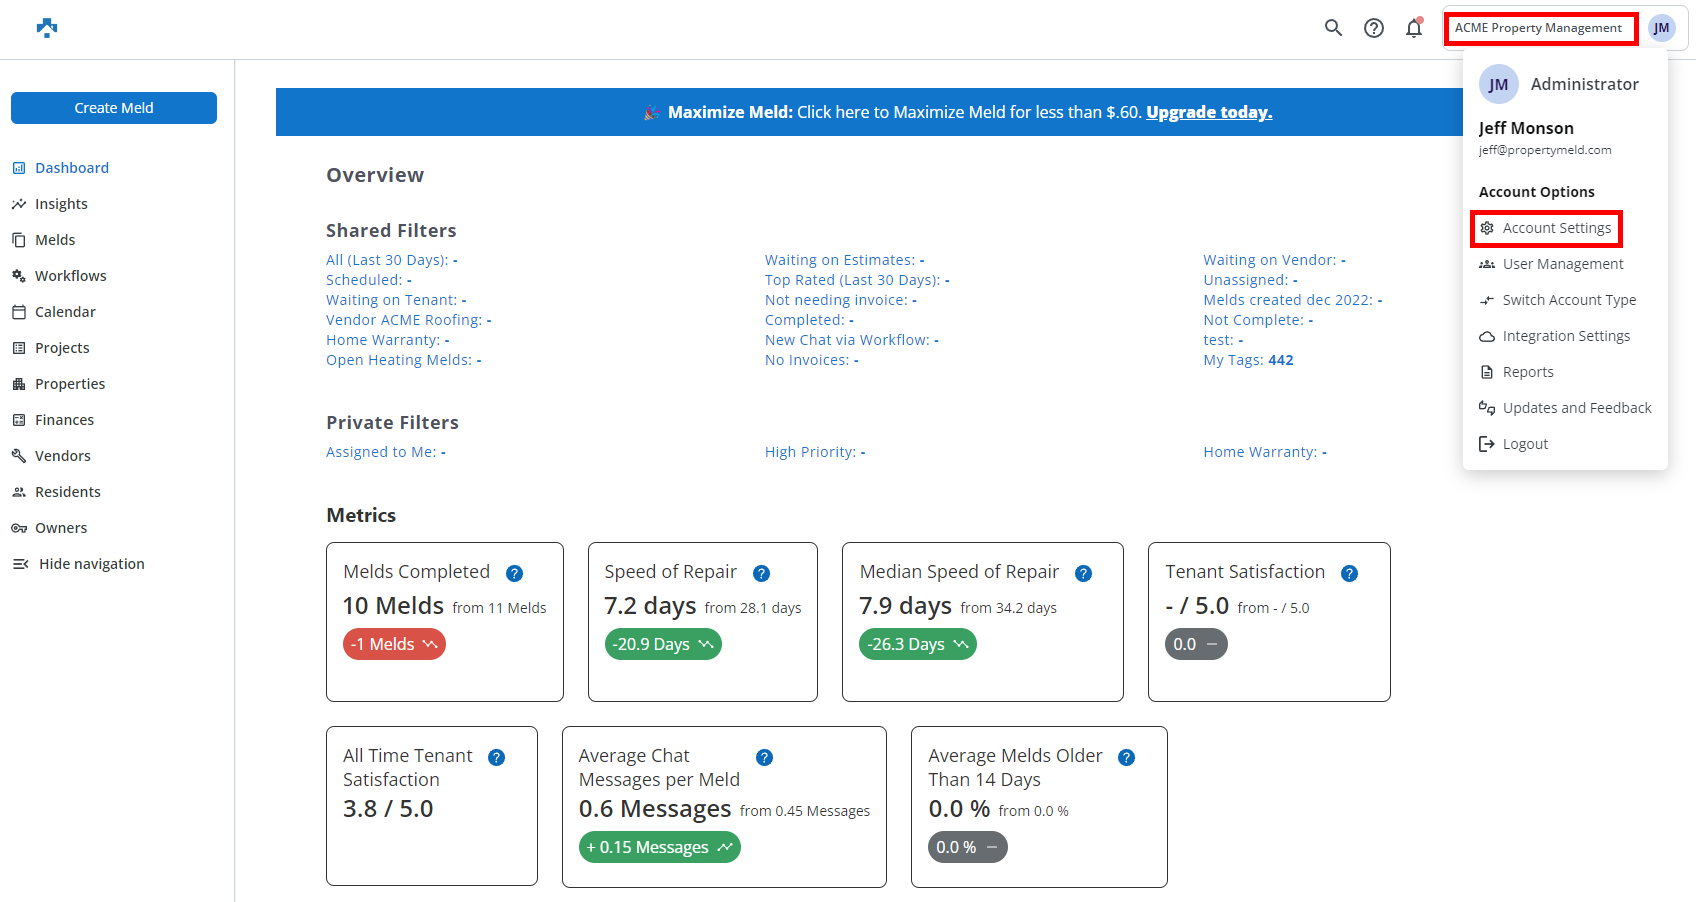Show help for Tenant Satisfaction metric
The image size is (1696, 902).
(x=1349, y=573)
